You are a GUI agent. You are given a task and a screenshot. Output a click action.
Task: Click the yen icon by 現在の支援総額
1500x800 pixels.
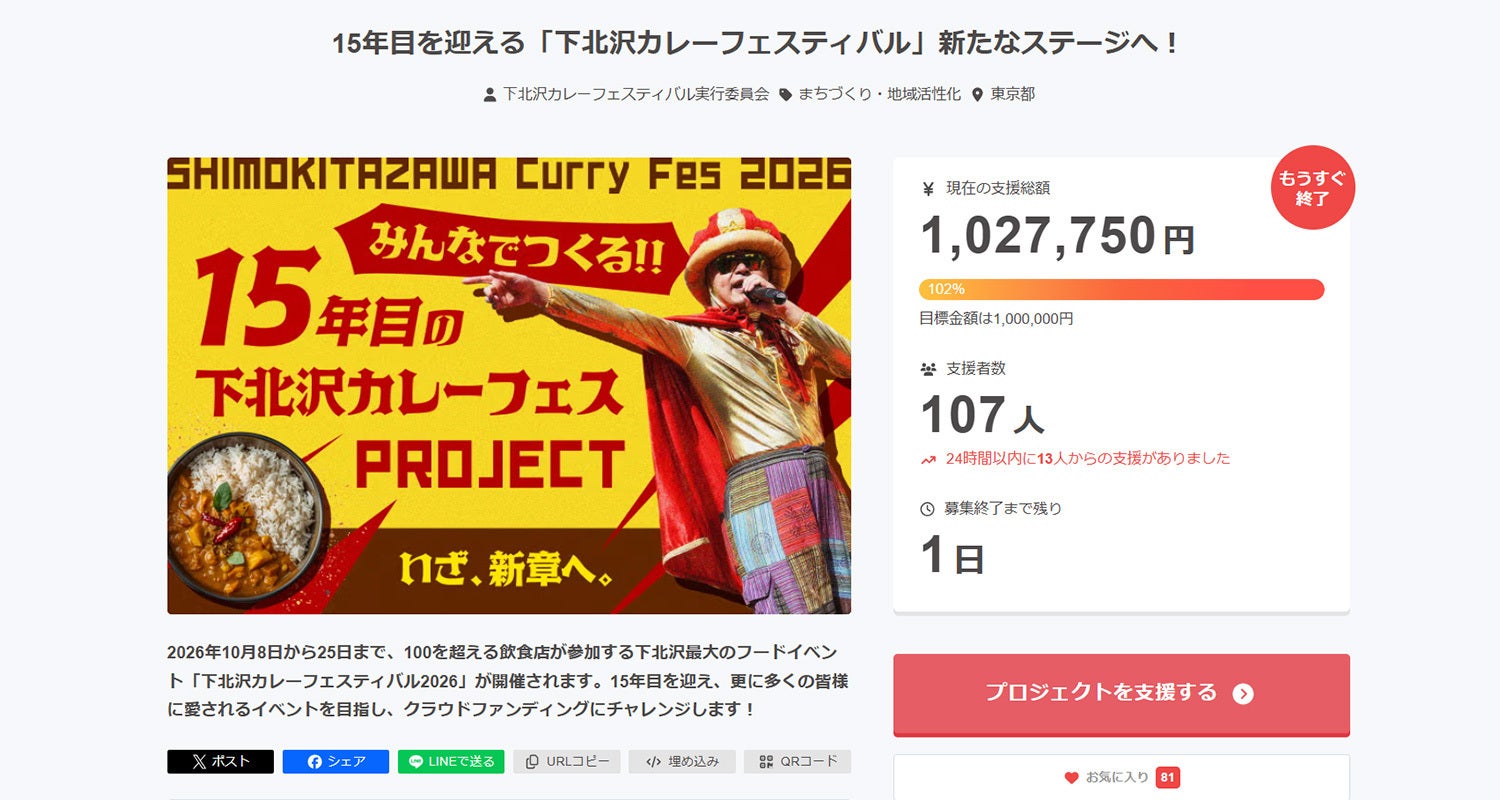tap(927, 188)
